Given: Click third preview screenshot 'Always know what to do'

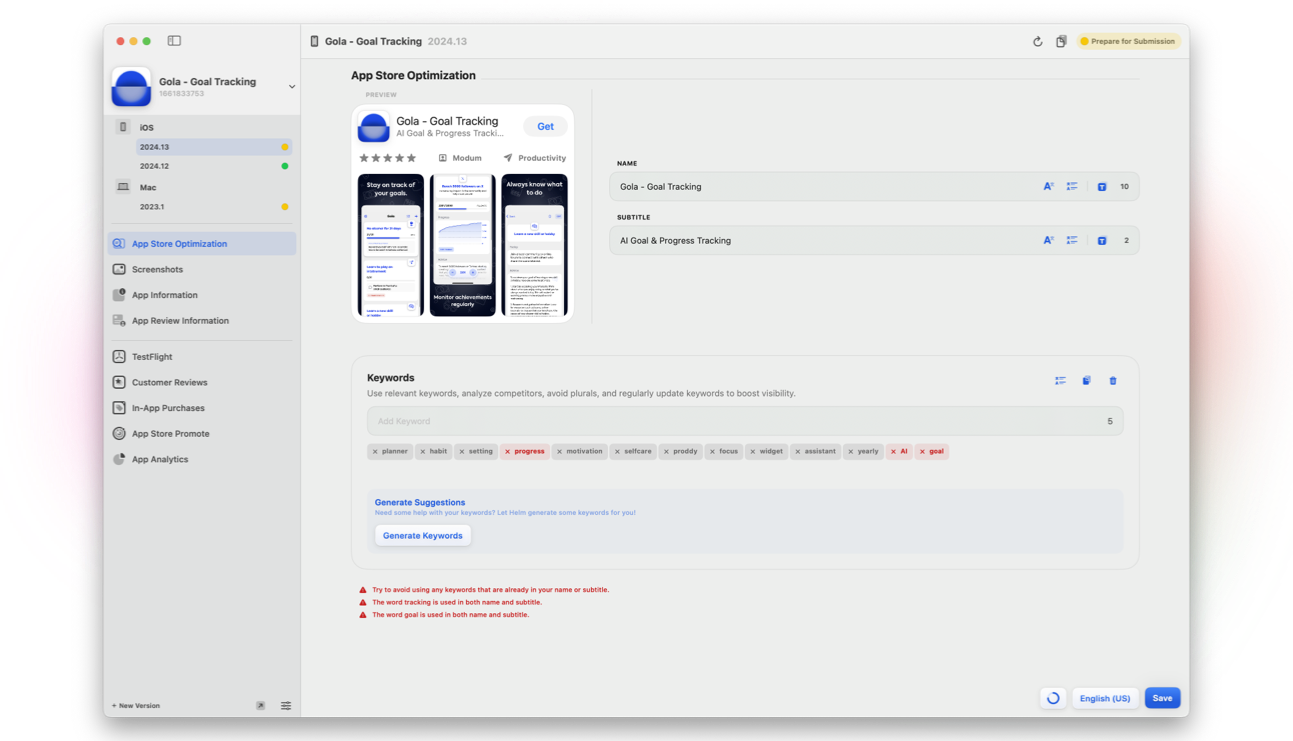Looking at the screenshot, I should coord(534,245).
